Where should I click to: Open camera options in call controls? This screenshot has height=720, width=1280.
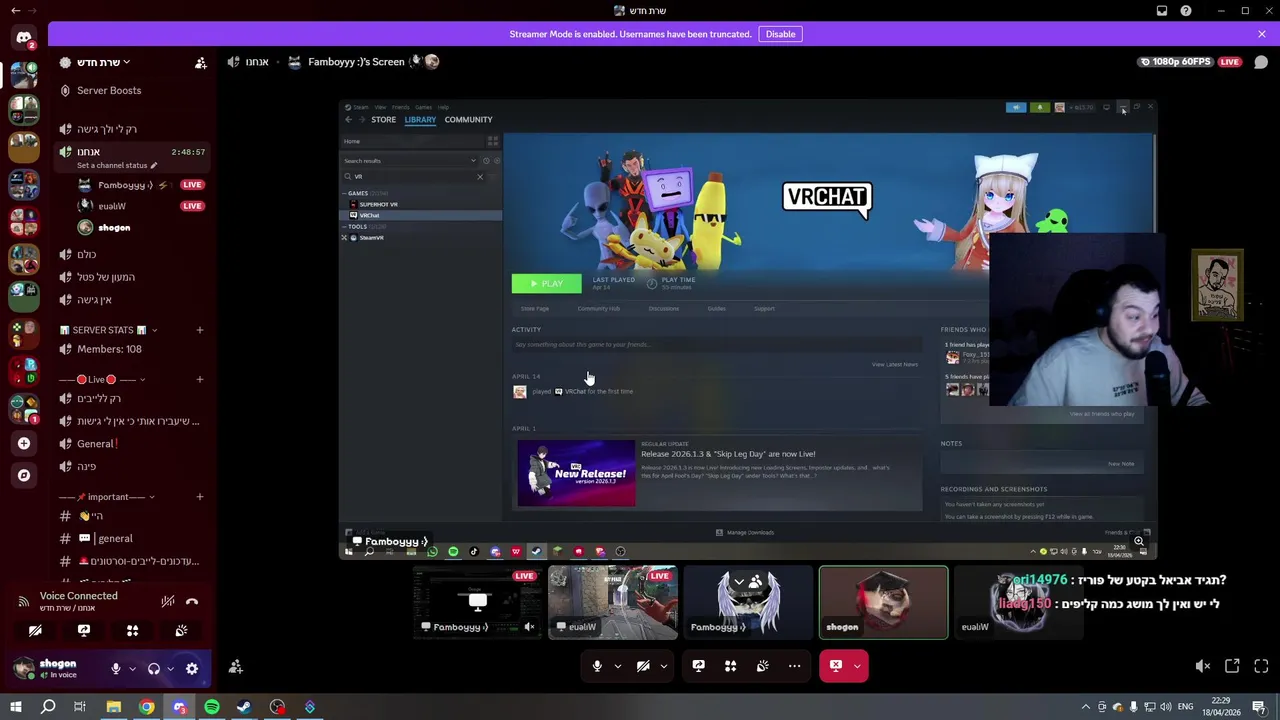click(663, 666)
